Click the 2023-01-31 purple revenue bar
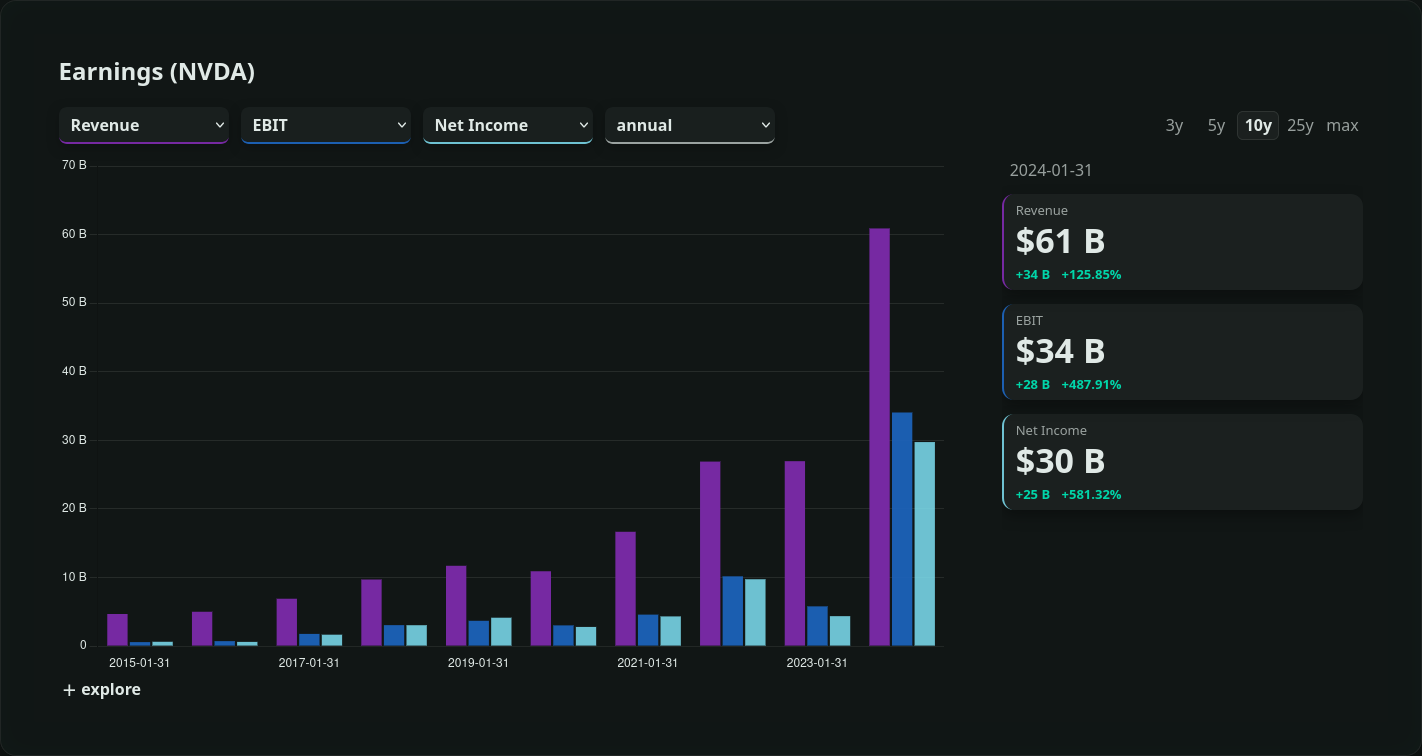This screenshot has width=1422, height=756. tap(795, 555)
